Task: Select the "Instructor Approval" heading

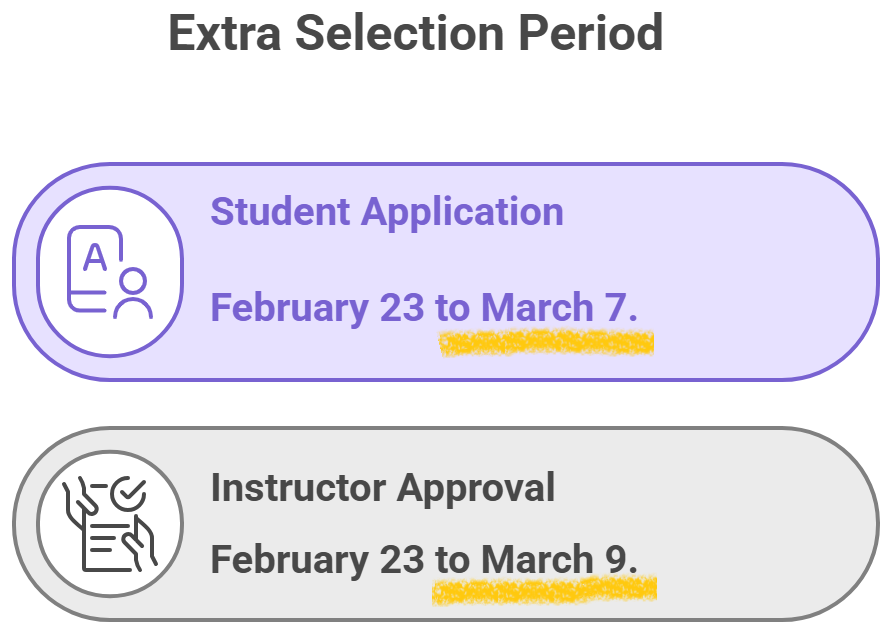Action: (382, 488)
